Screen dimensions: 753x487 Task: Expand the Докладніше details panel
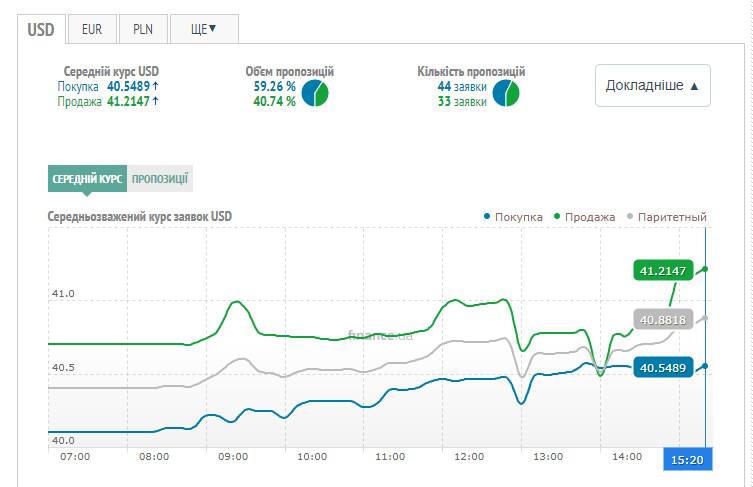[652, 86]
